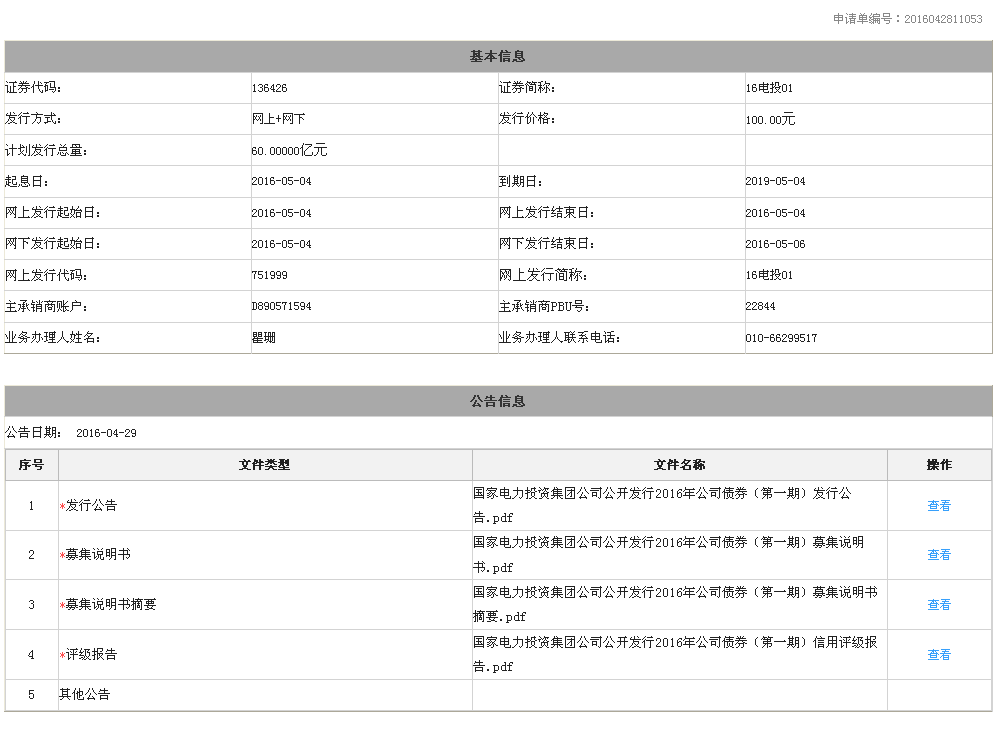This screenshot has height=738, width=996.
Task: Select planned total 60.00000亿元
Action: (290, 151)
